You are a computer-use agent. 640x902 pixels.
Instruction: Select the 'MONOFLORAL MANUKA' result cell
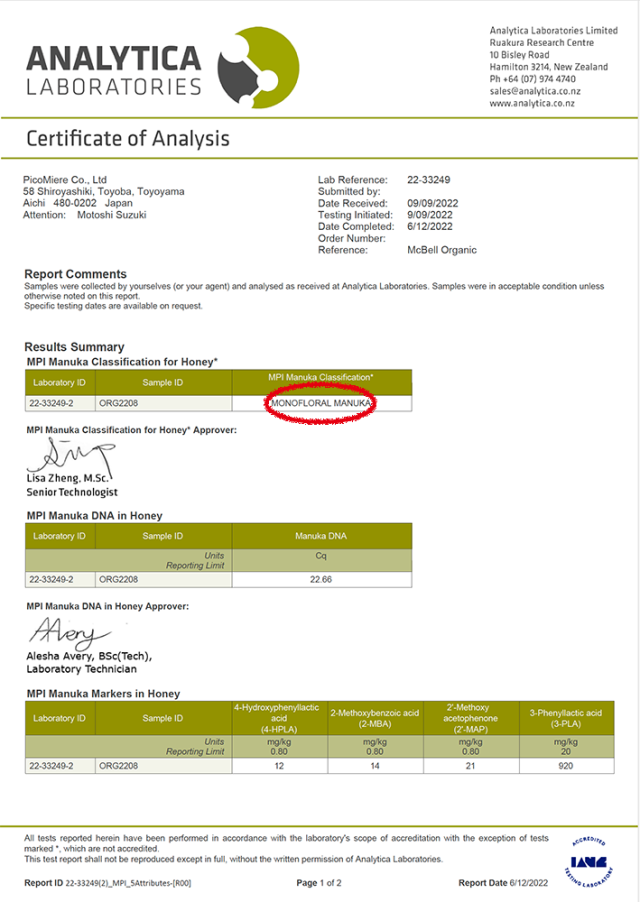click(x=322, y=403)
